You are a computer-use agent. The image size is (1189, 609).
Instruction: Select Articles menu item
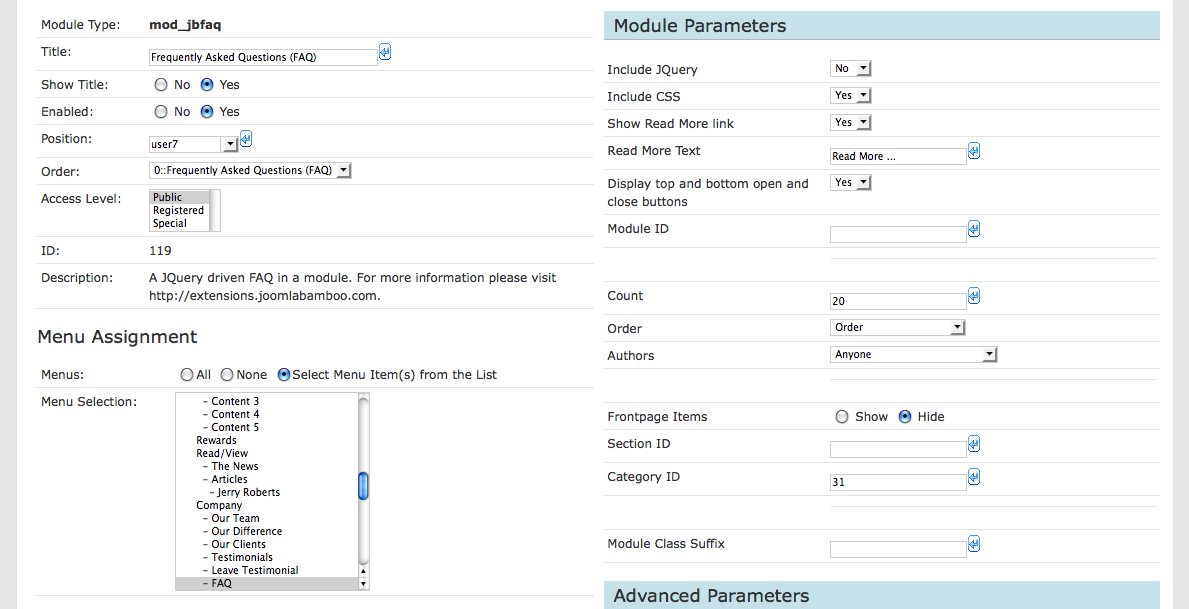pos(266,479)
